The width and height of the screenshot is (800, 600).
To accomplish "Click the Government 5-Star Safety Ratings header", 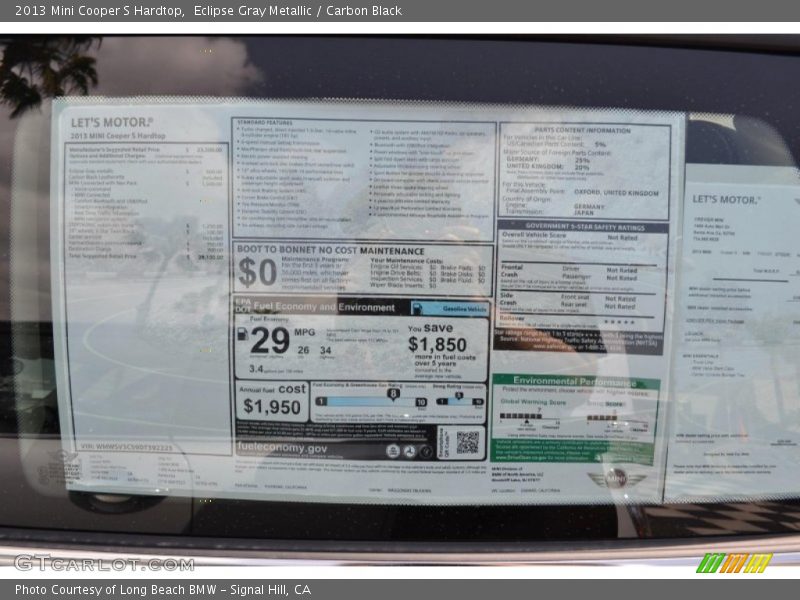I will pos(582,227).
